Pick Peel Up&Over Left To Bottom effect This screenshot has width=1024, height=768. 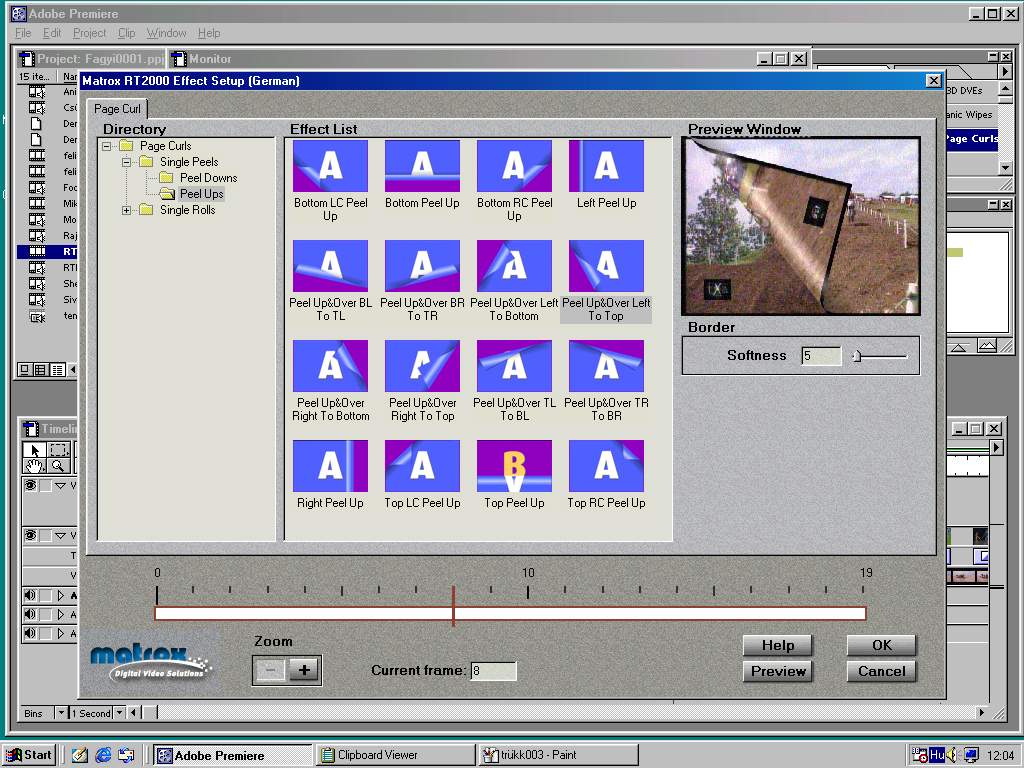click(514, 266)
